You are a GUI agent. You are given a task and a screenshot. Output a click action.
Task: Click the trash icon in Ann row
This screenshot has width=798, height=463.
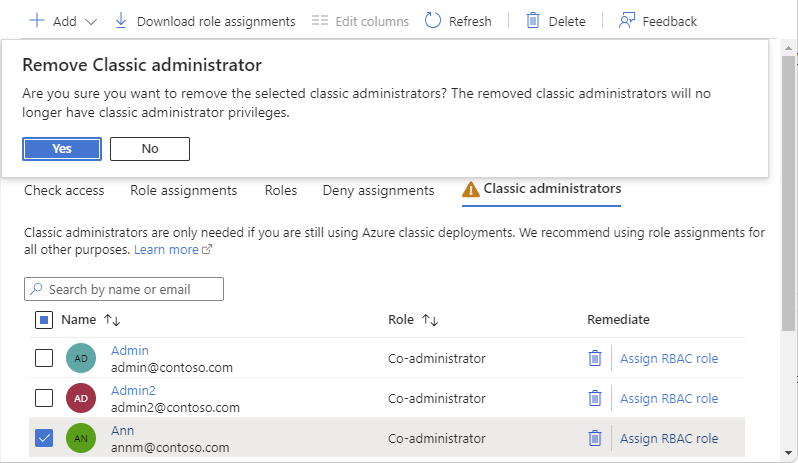[594, 438]
